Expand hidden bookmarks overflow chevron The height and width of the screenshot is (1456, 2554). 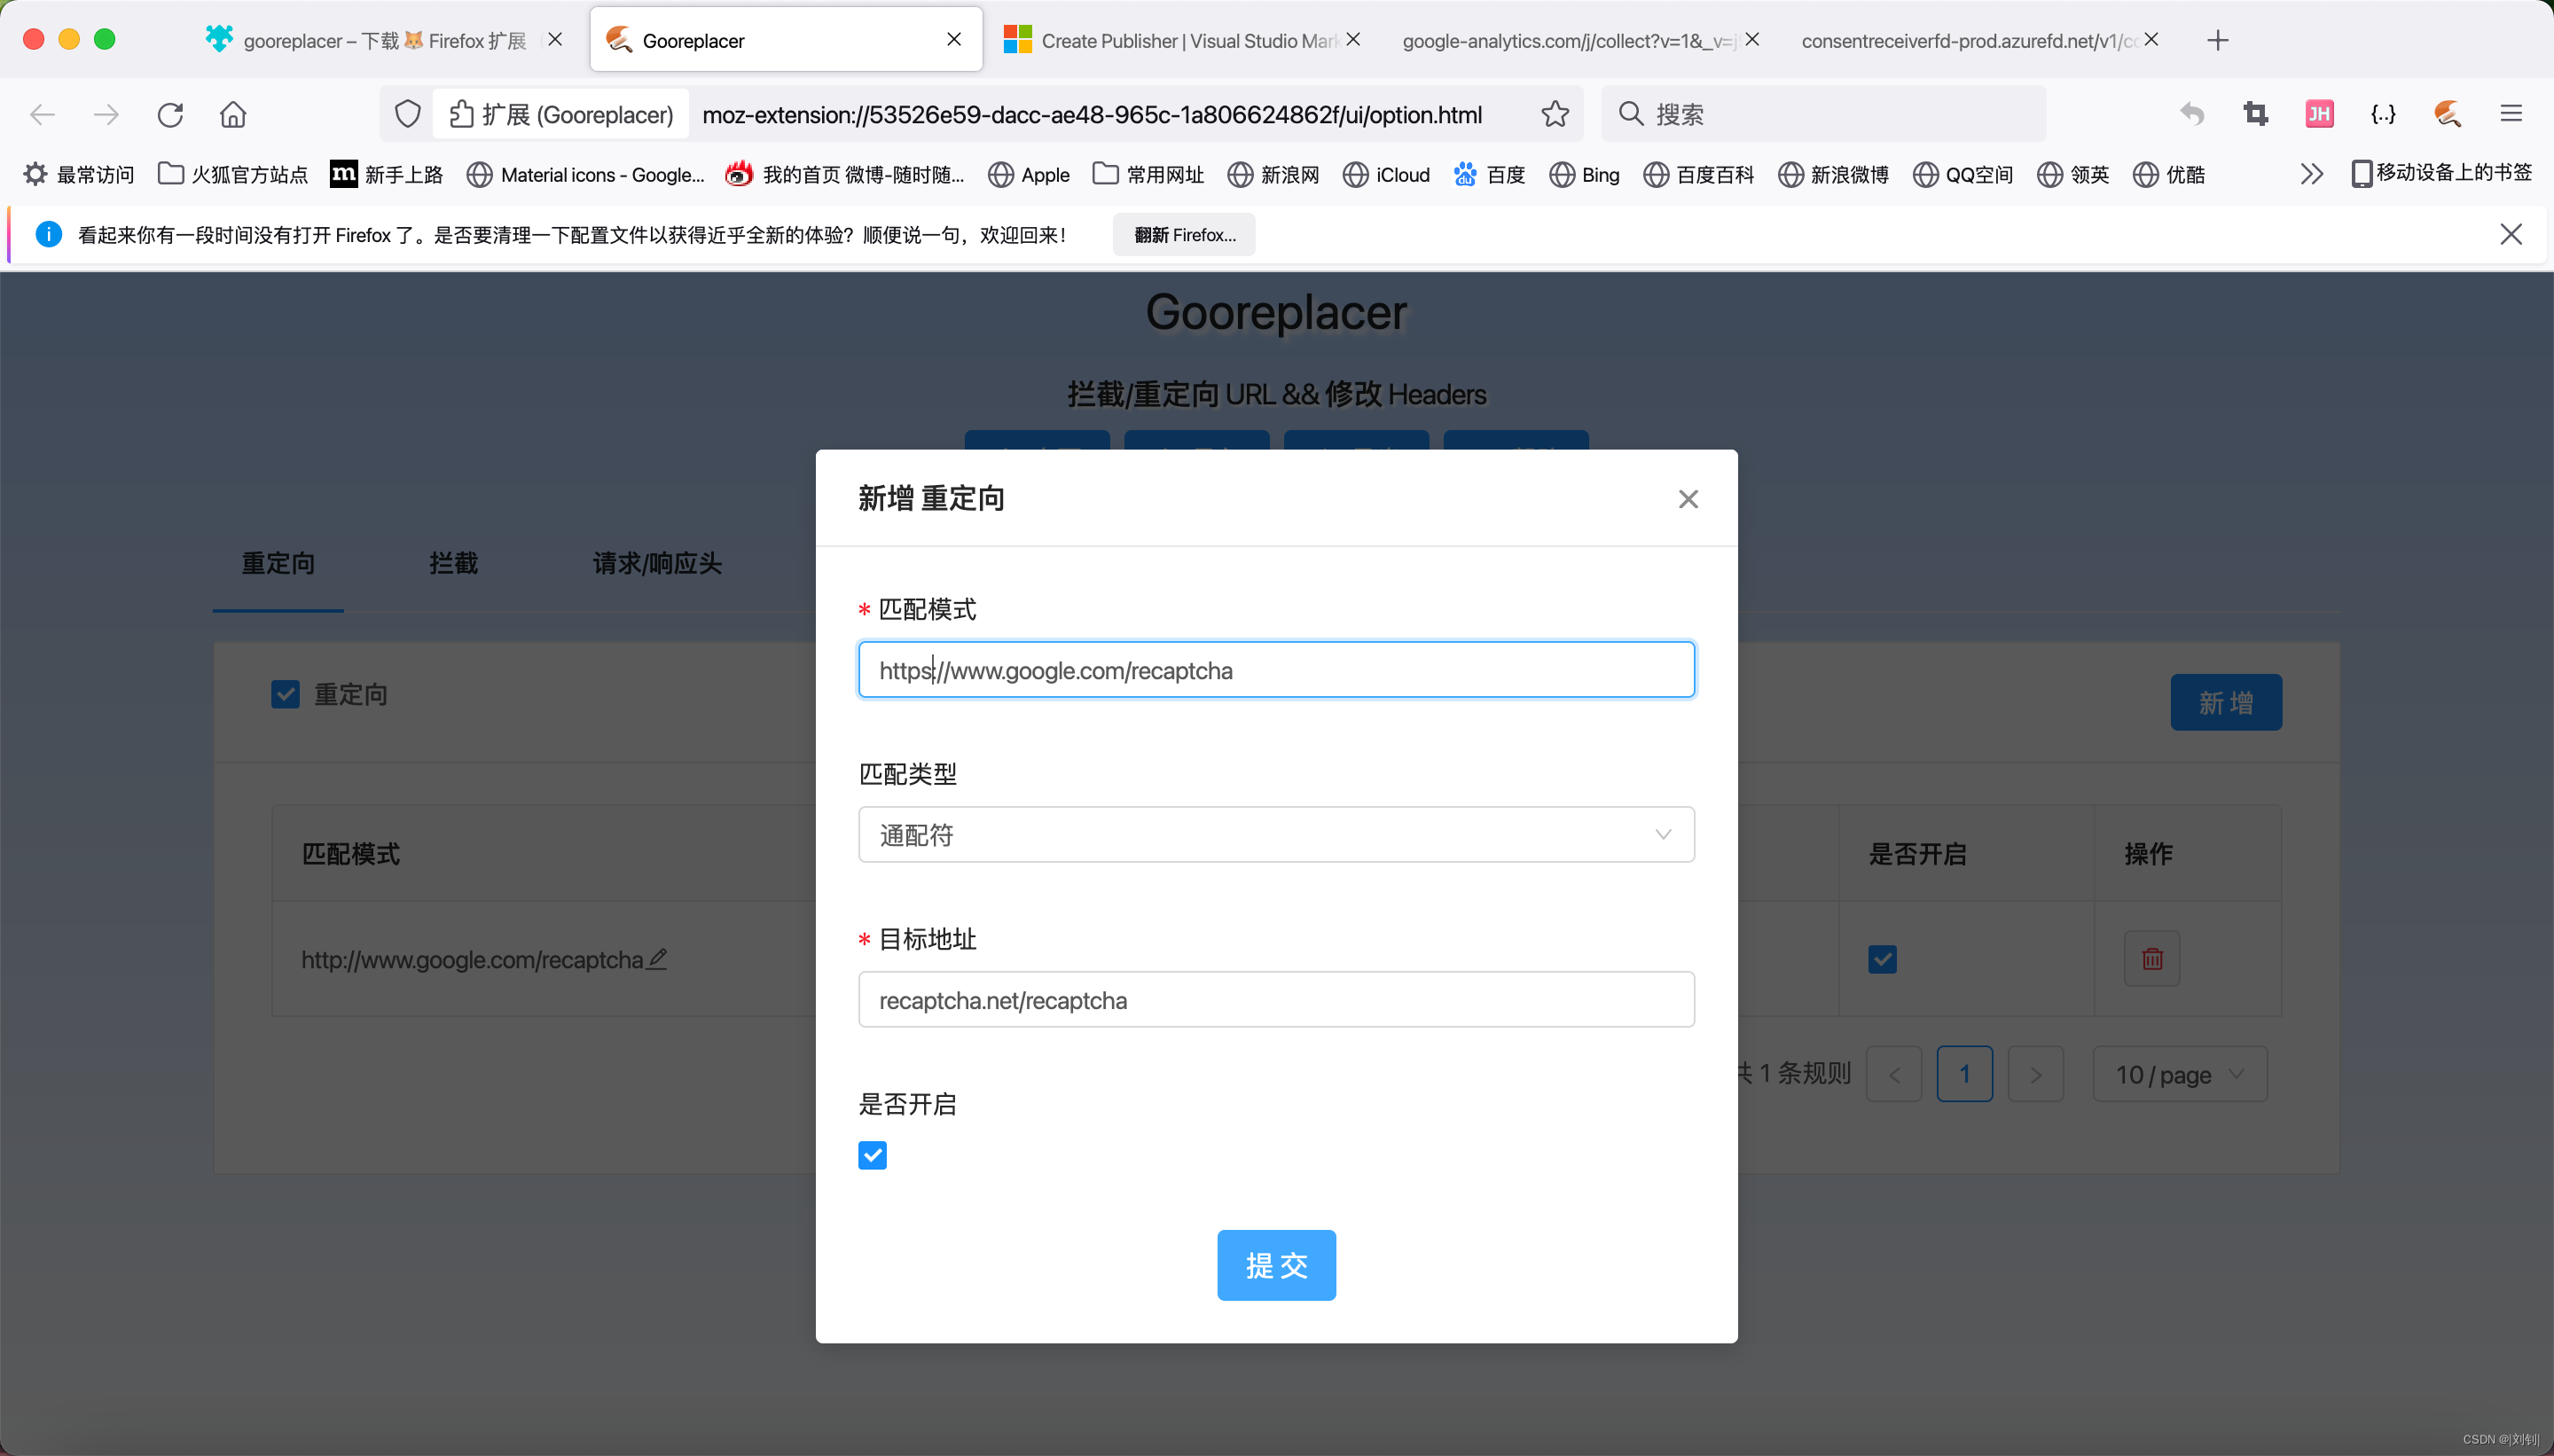click(2311, 174)
